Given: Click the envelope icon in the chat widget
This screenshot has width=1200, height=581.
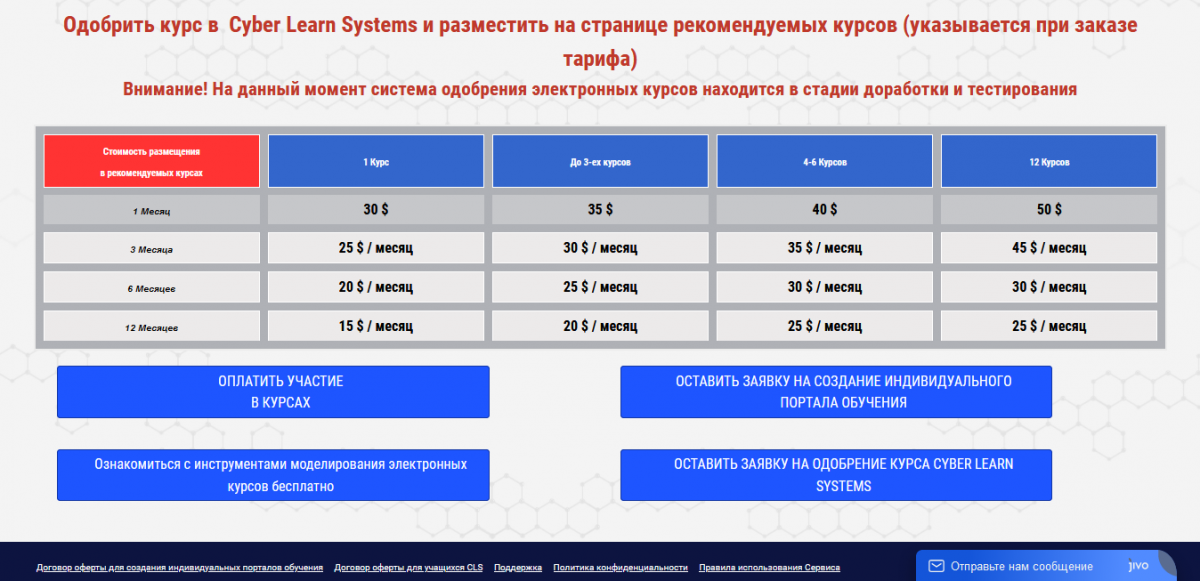Looking at the screenshot, I should click(936, 566).
